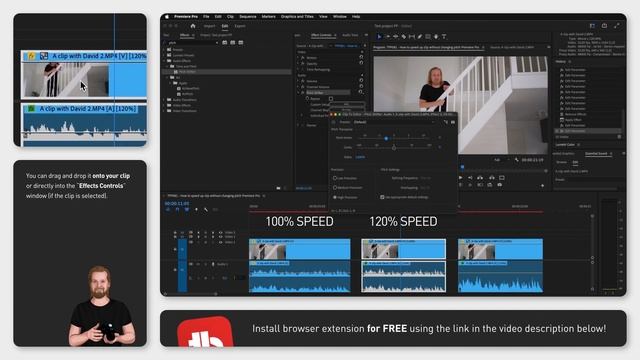Viewport: 640px width, 360px height.
Task: Adjust the Semi-tones pitch slider handle
Action: pos(386,138)
